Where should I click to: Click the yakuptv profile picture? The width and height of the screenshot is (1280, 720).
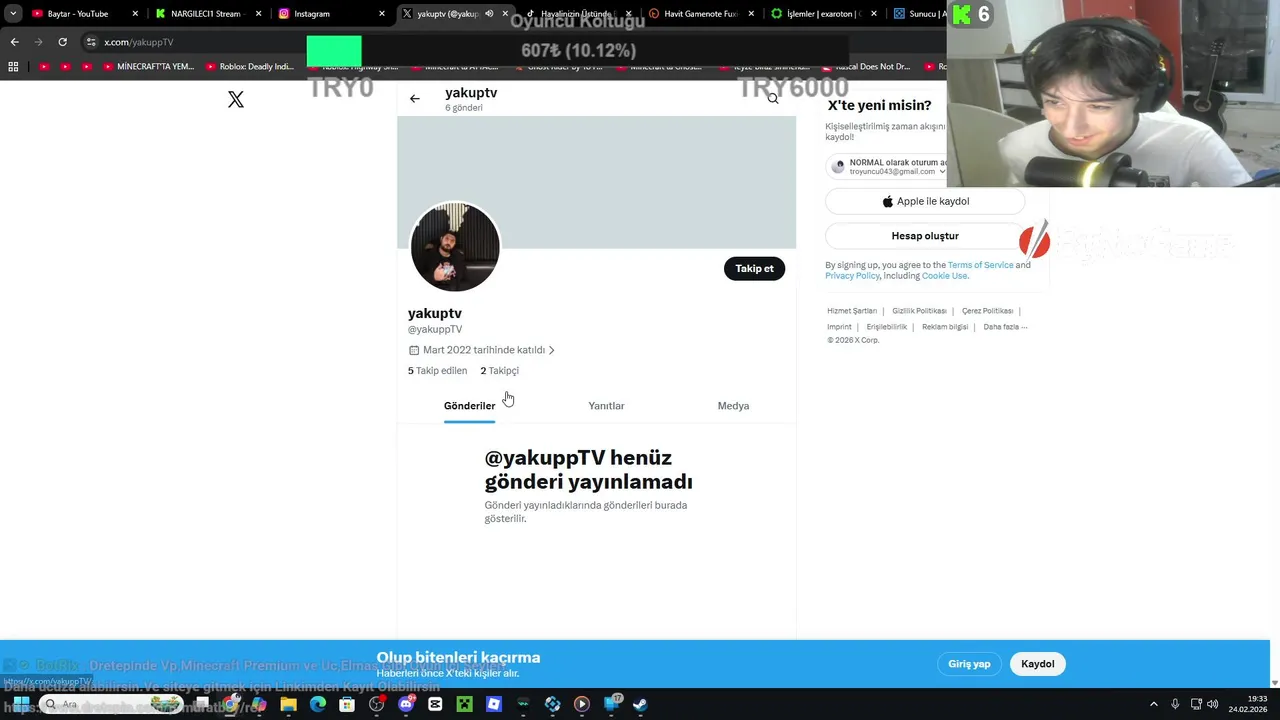pyautogui.click(x=455, y=247)
